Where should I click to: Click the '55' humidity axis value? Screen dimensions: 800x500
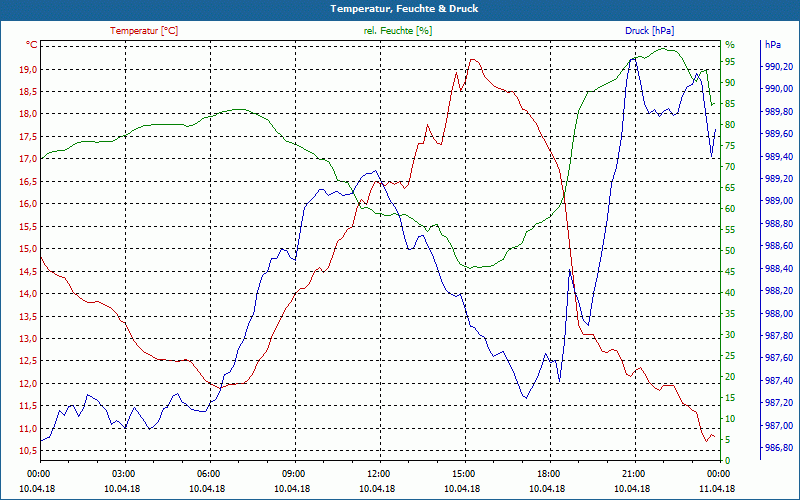pos(730,230)
